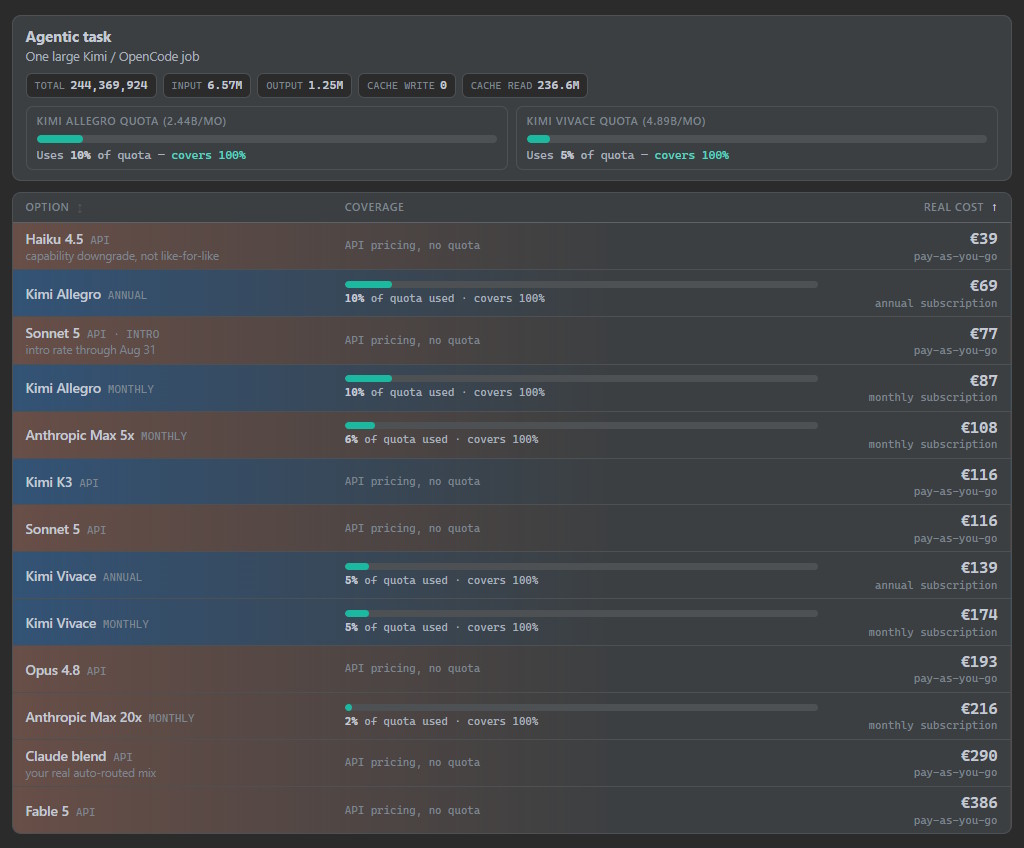The height and width of the screenshot is (848, 1024).
Task: Select the Haiku 4.5 API row
Action: [x=511, y=246]
